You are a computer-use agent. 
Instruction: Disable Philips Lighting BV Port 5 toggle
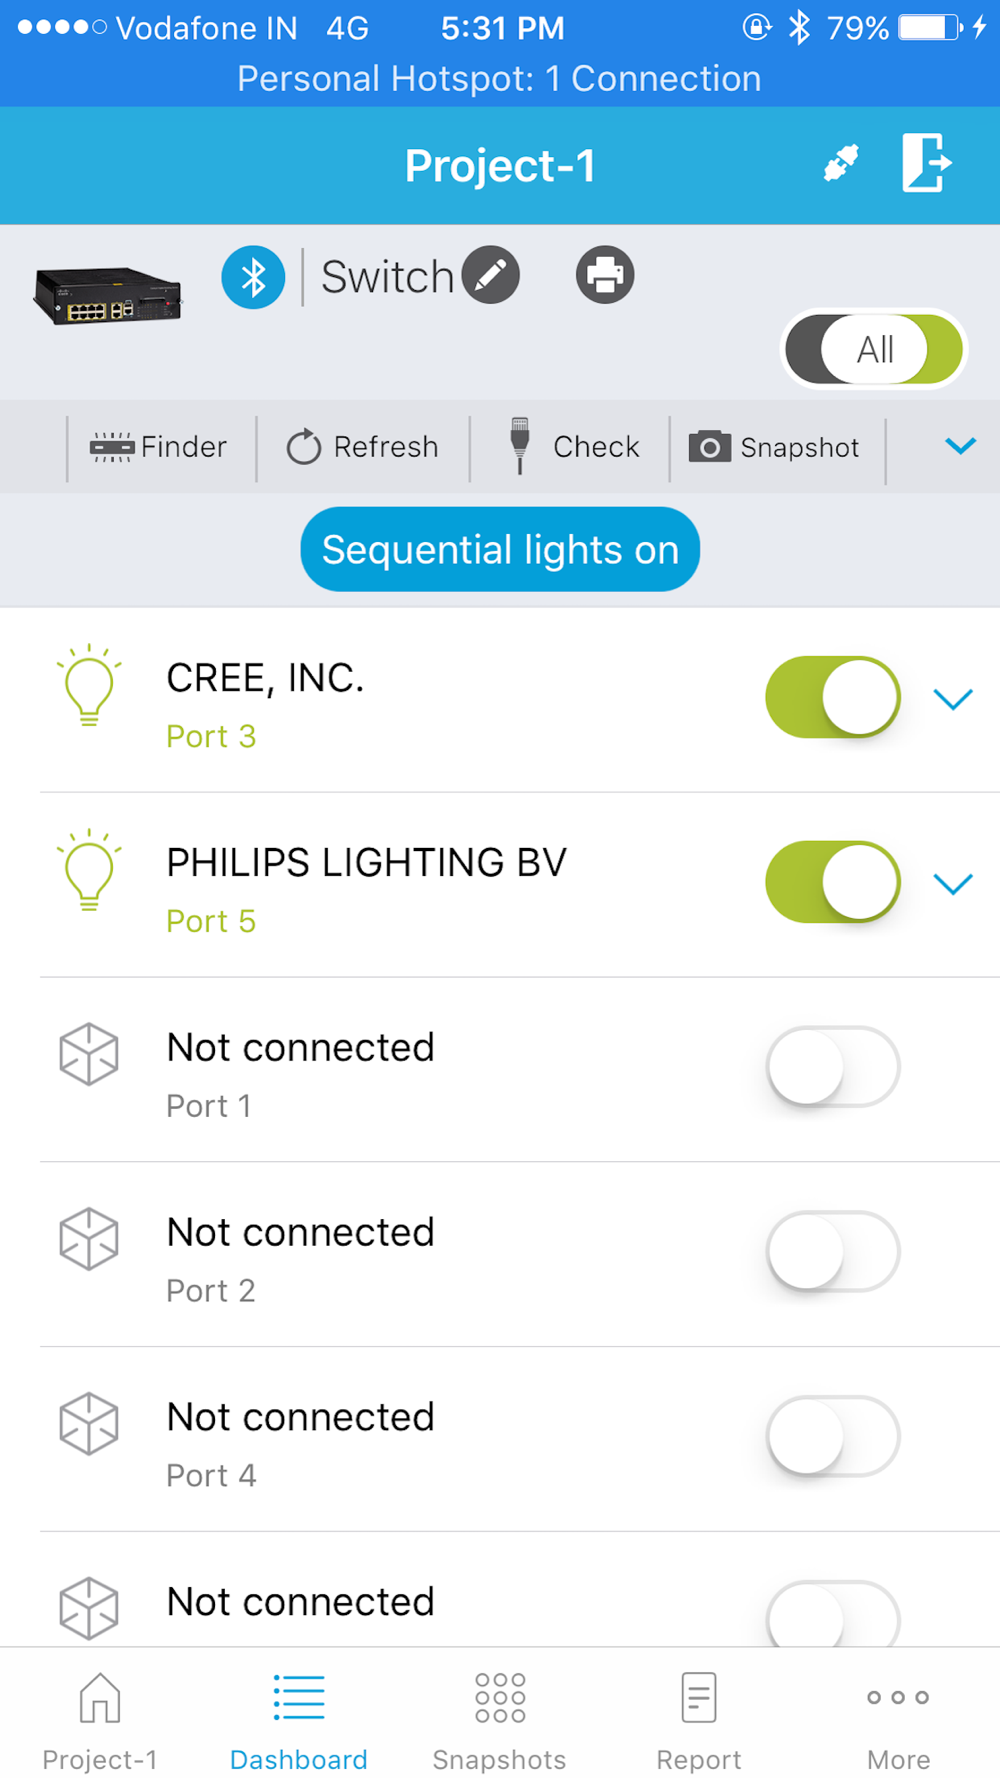point(832,882)
